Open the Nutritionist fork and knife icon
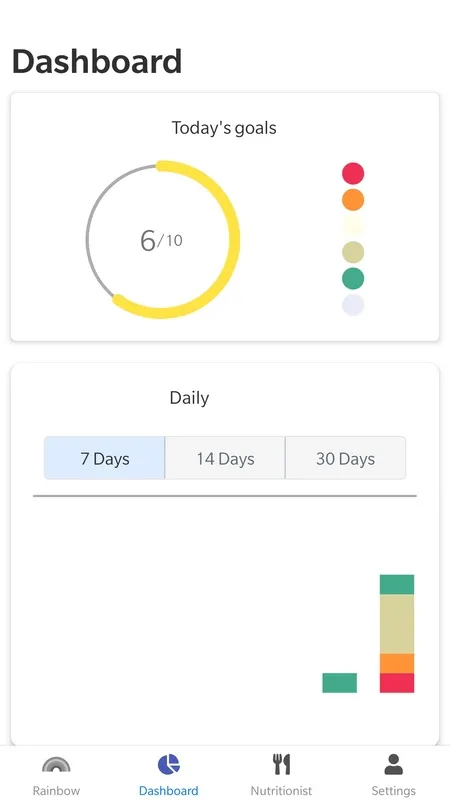Image resolution: width=450 pixels, height=800 pixels. (281, 764)
